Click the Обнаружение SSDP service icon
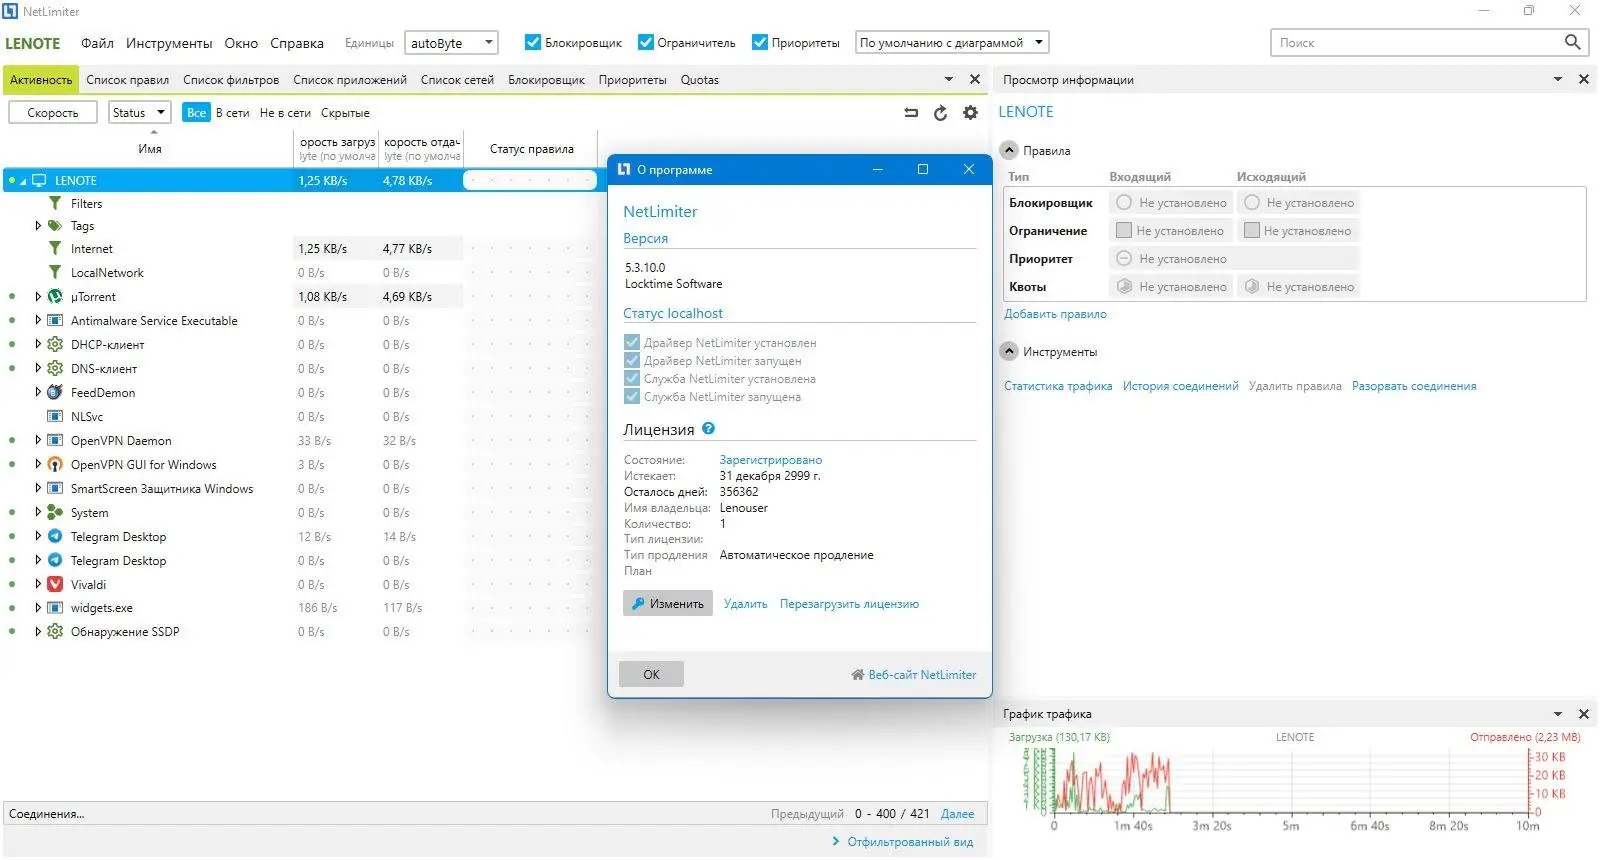The width and height of the screenshot is (1600, 860). point(55,632)
